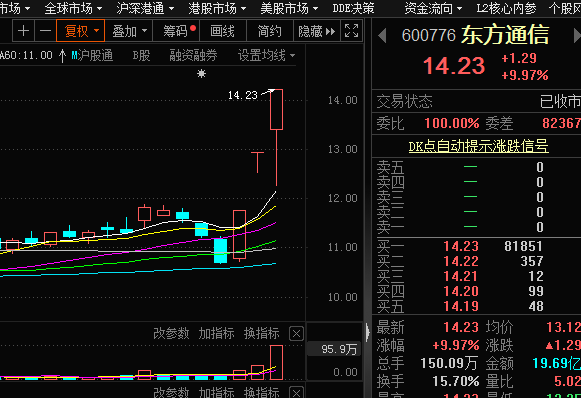Image resolution: width=581 pixels, height=398 pixels.
Task: Expand the 叠加 overlay dropdown
Action: point(129,31)
